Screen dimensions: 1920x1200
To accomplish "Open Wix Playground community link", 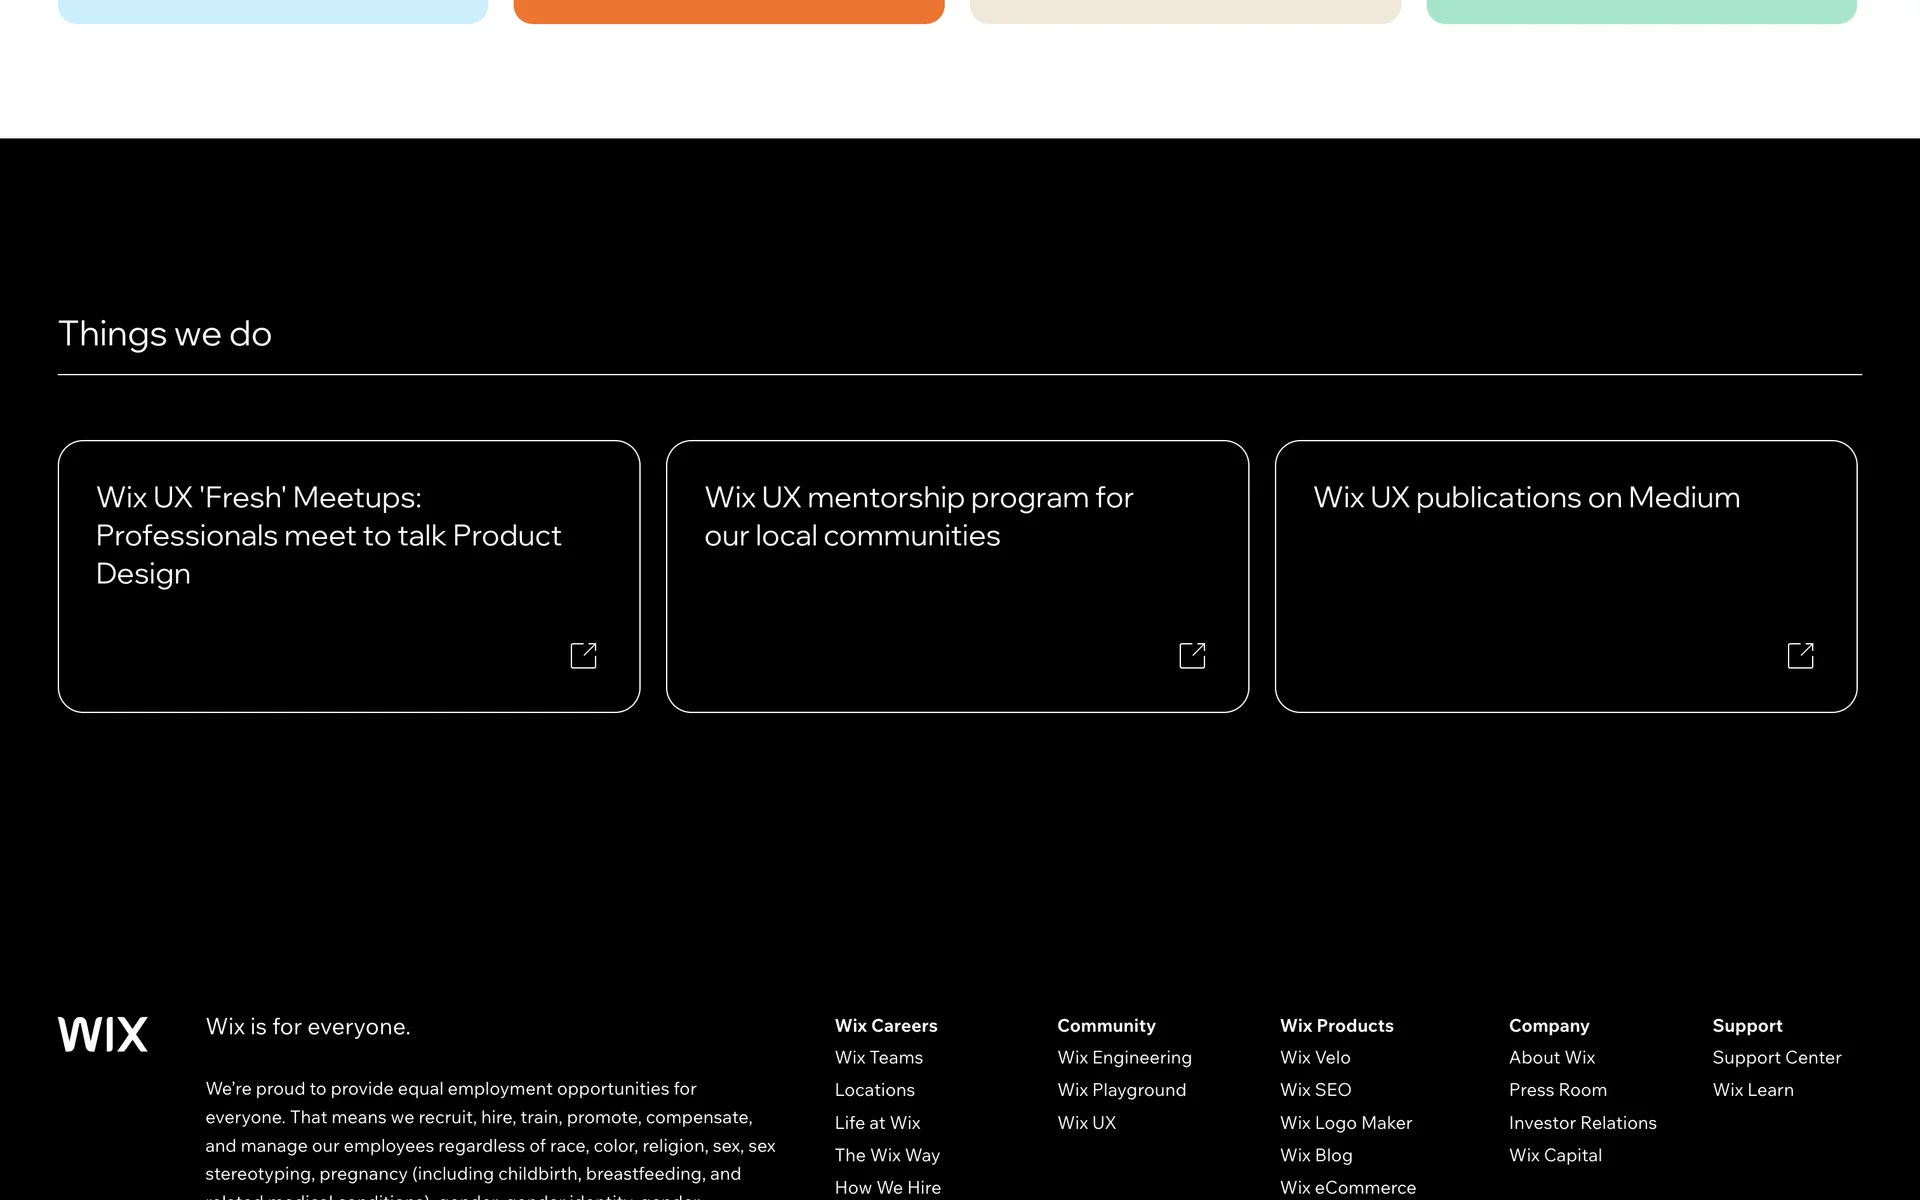I will pyautogui.click(x=1121, y=1090).
